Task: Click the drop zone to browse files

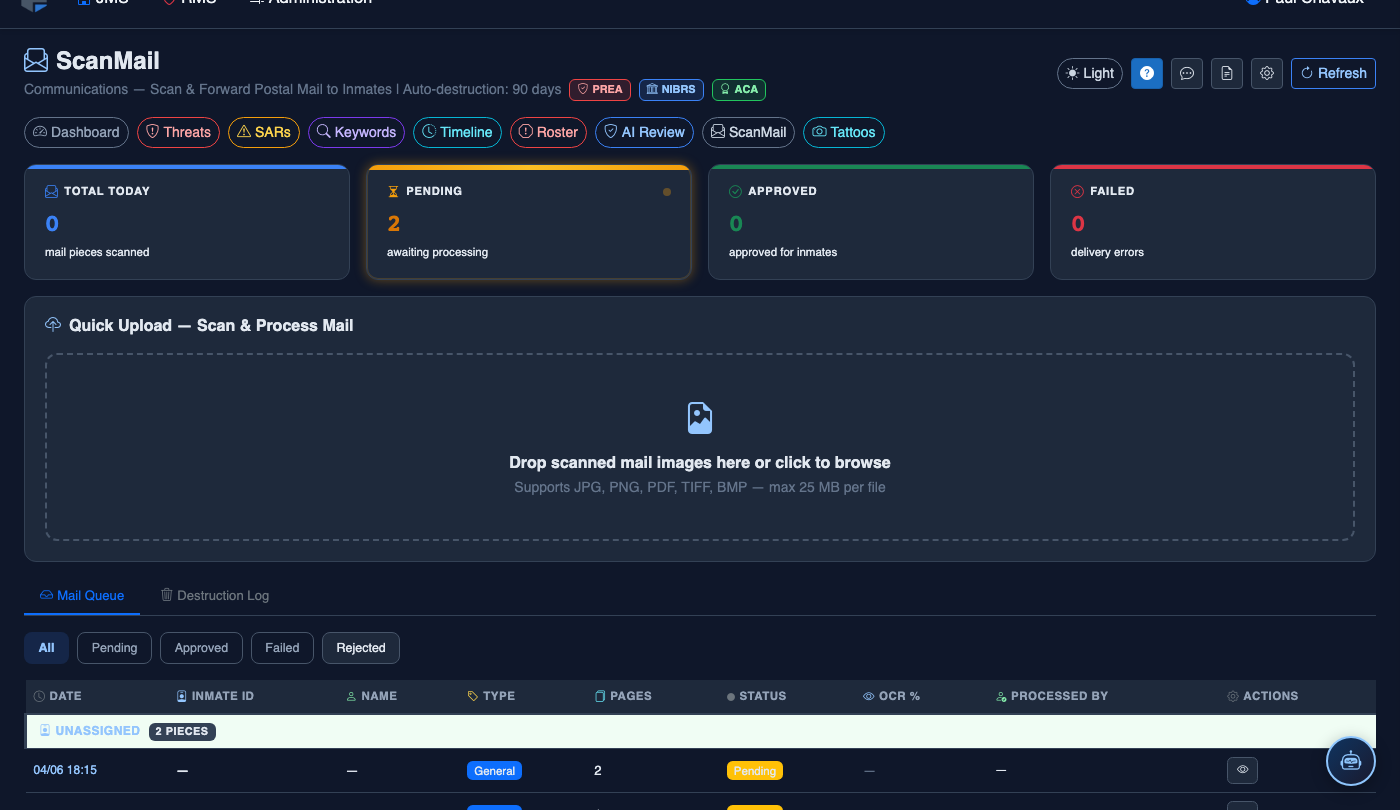Action: (700, 447)
